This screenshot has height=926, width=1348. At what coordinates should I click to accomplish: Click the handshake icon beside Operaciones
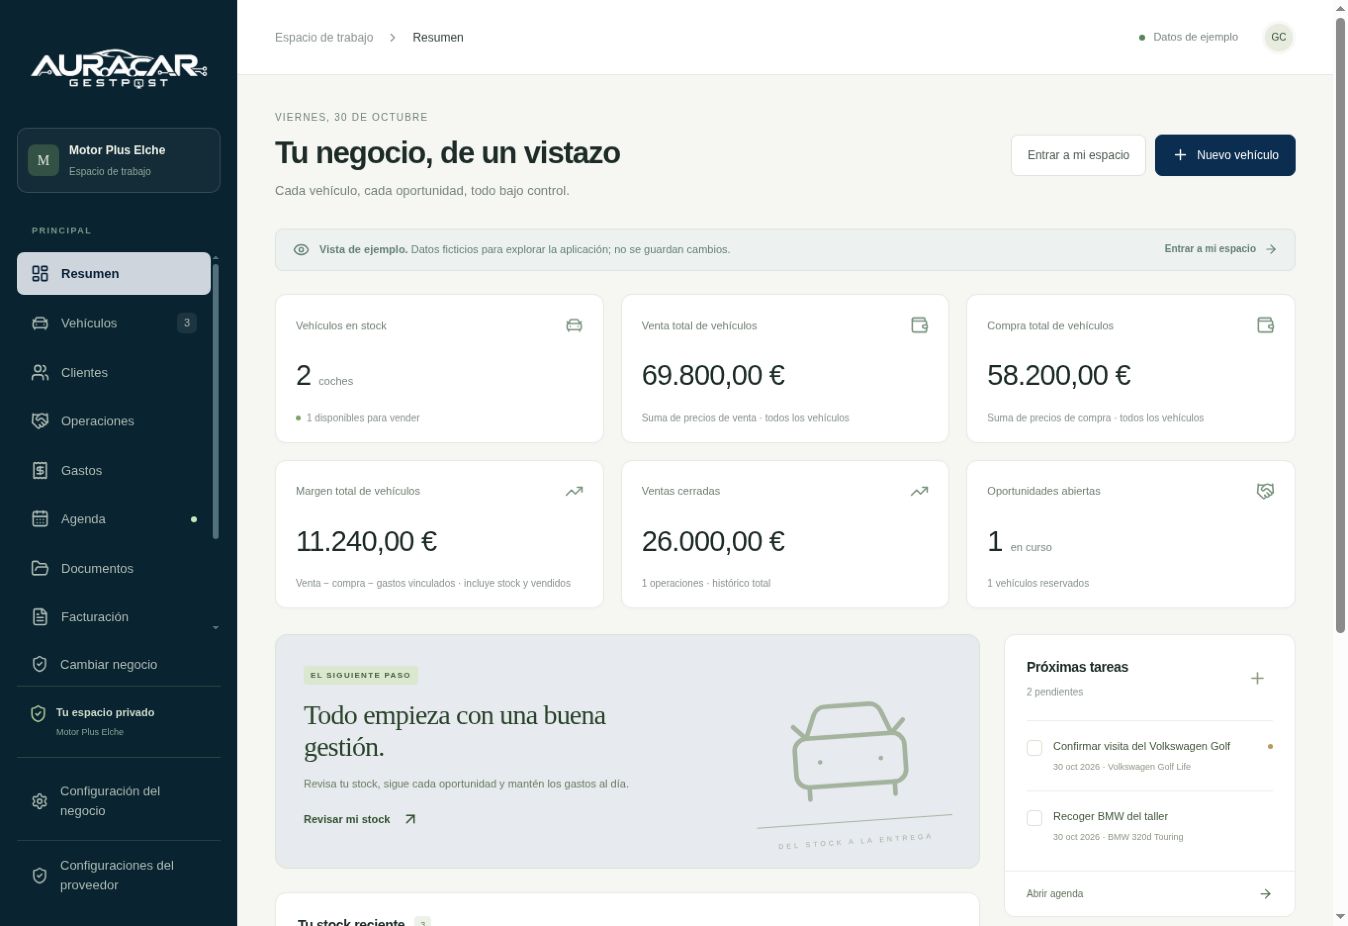(40, 421)
